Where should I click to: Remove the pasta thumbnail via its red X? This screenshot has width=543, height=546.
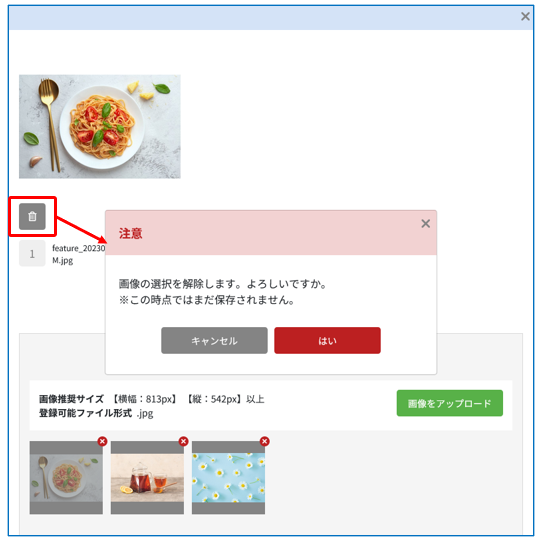[102, 442]
